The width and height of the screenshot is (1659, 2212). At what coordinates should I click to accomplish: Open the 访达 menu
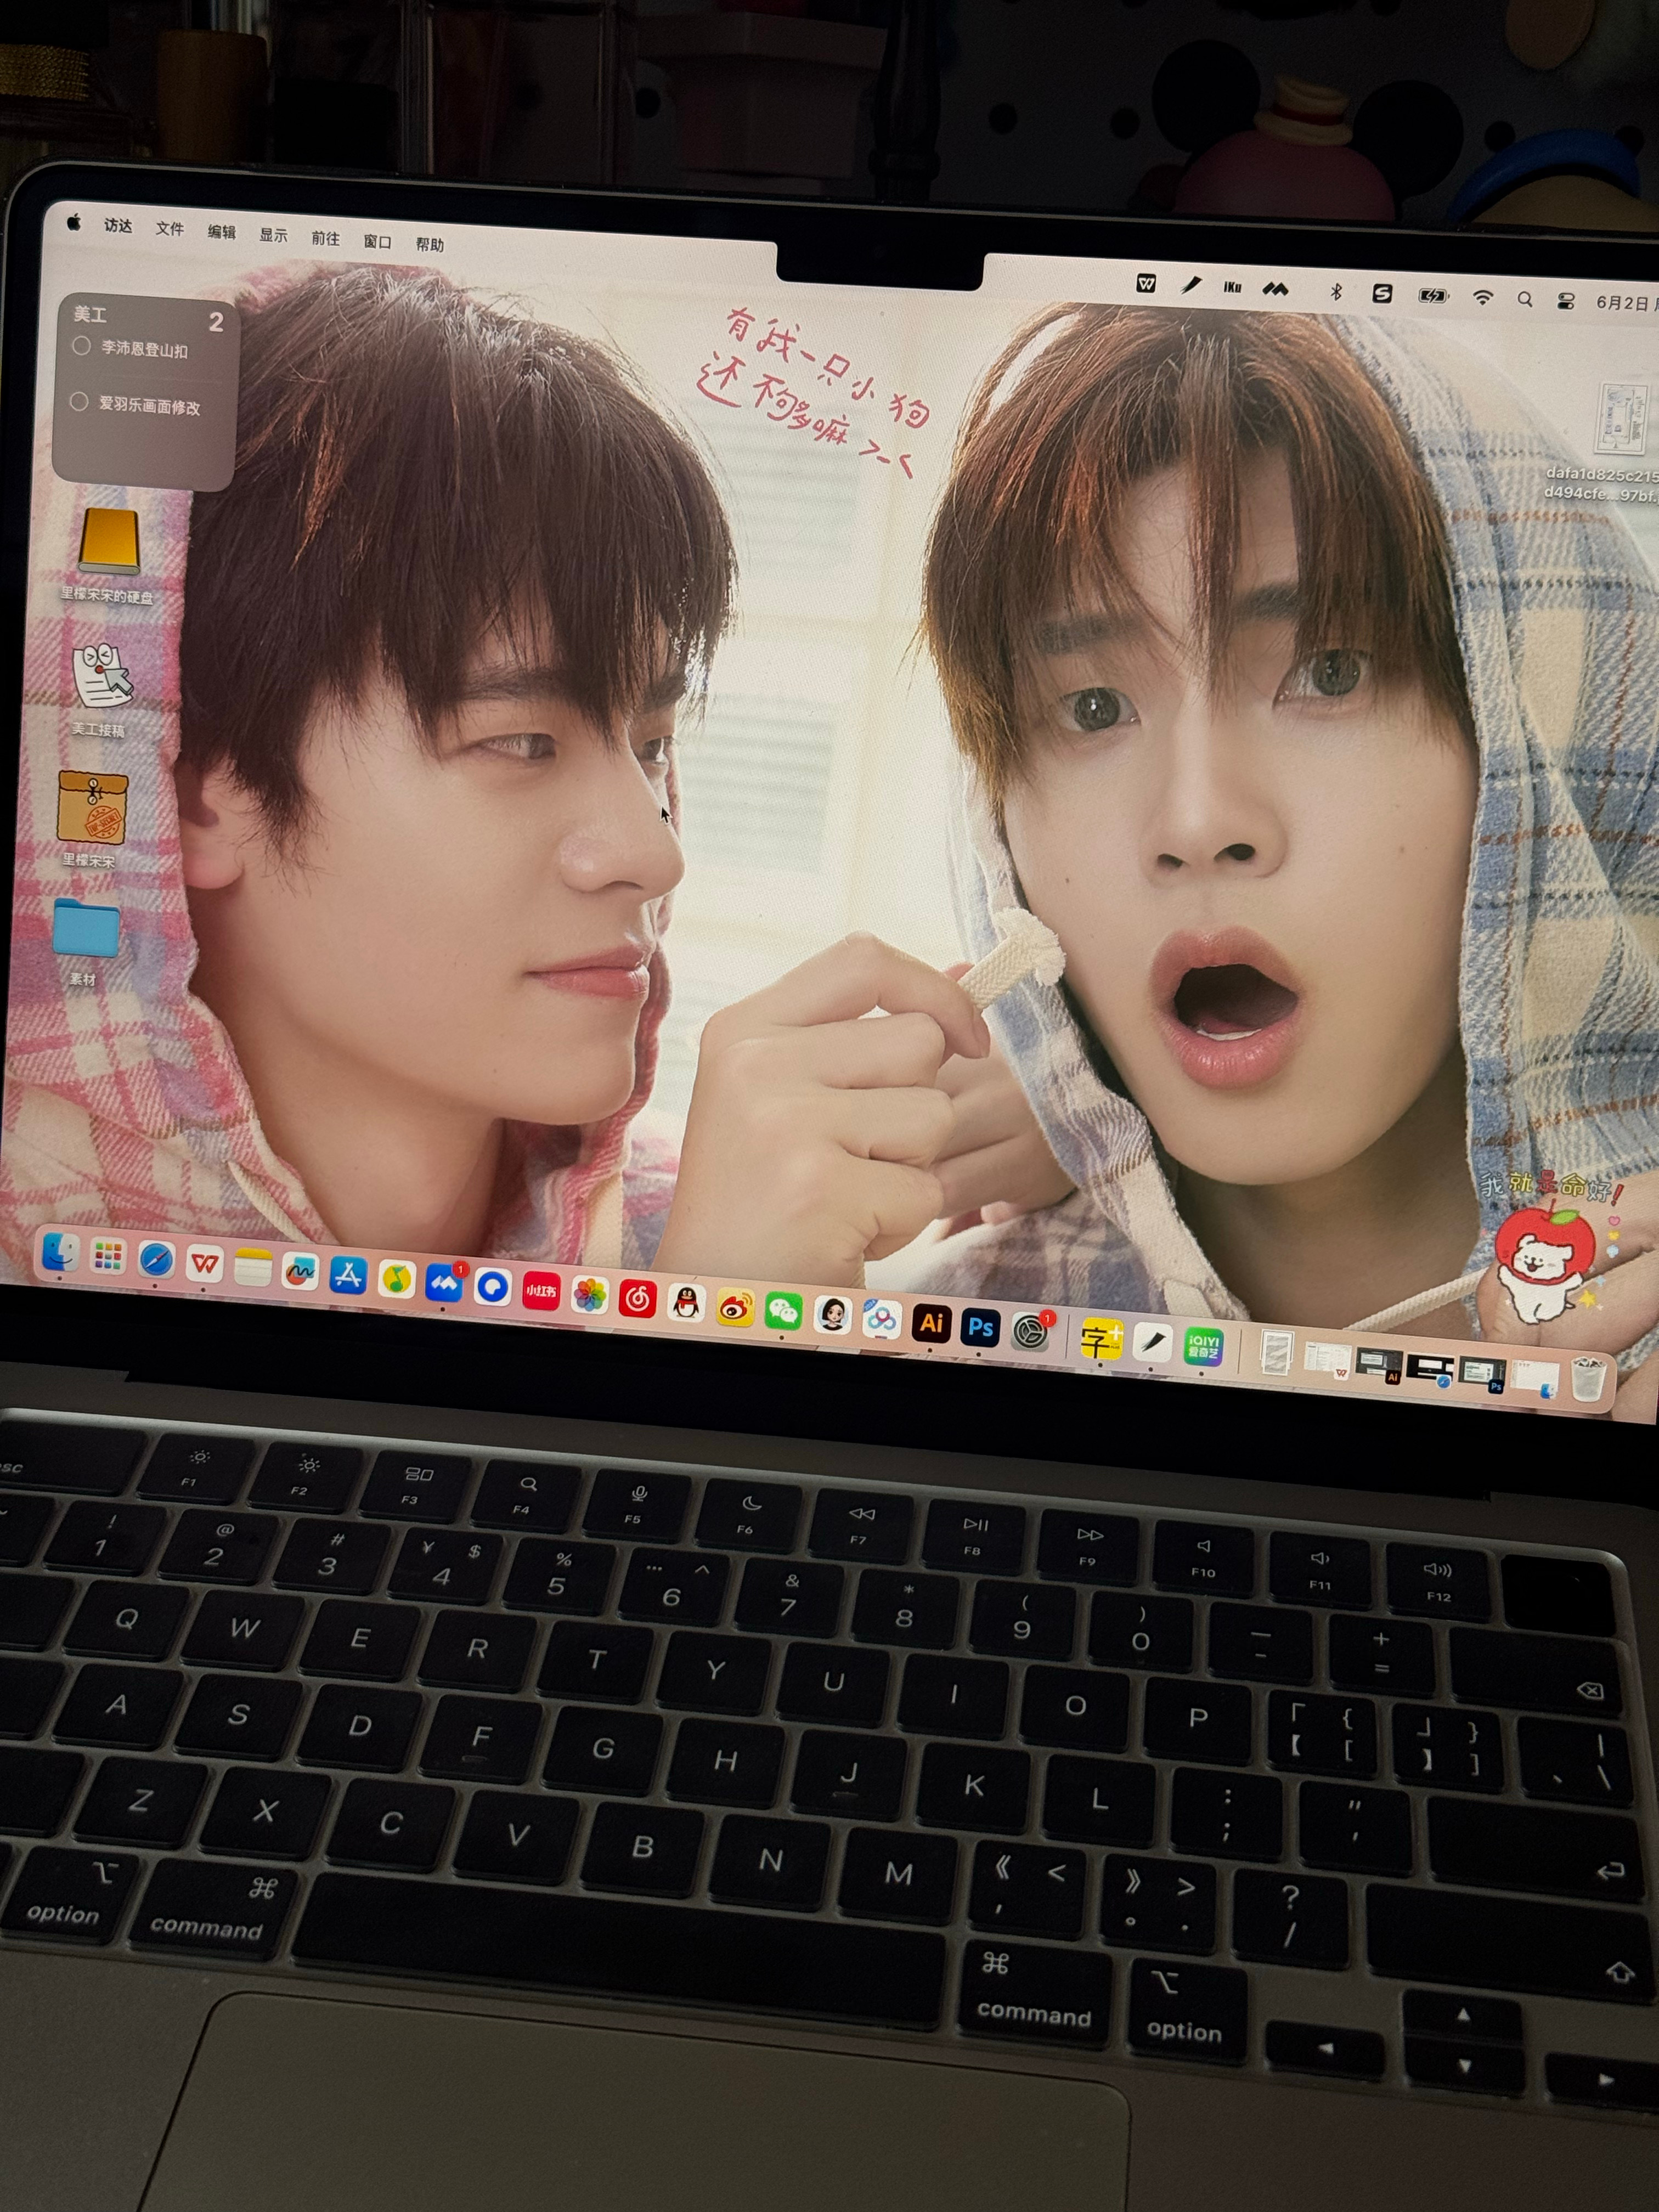point(118,225)
